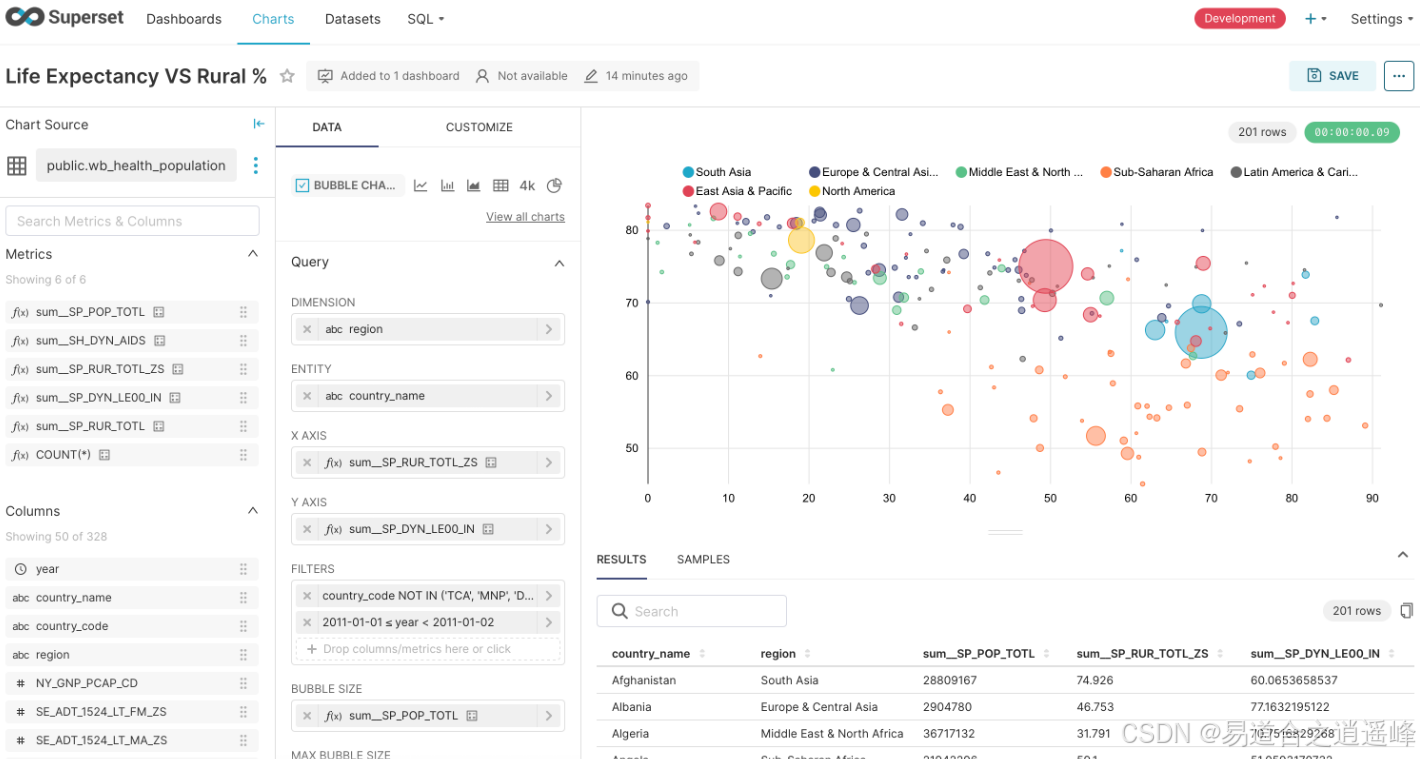Collapse the Chart Source panel arrow
1420x759 pixels.
pos(259,124)
